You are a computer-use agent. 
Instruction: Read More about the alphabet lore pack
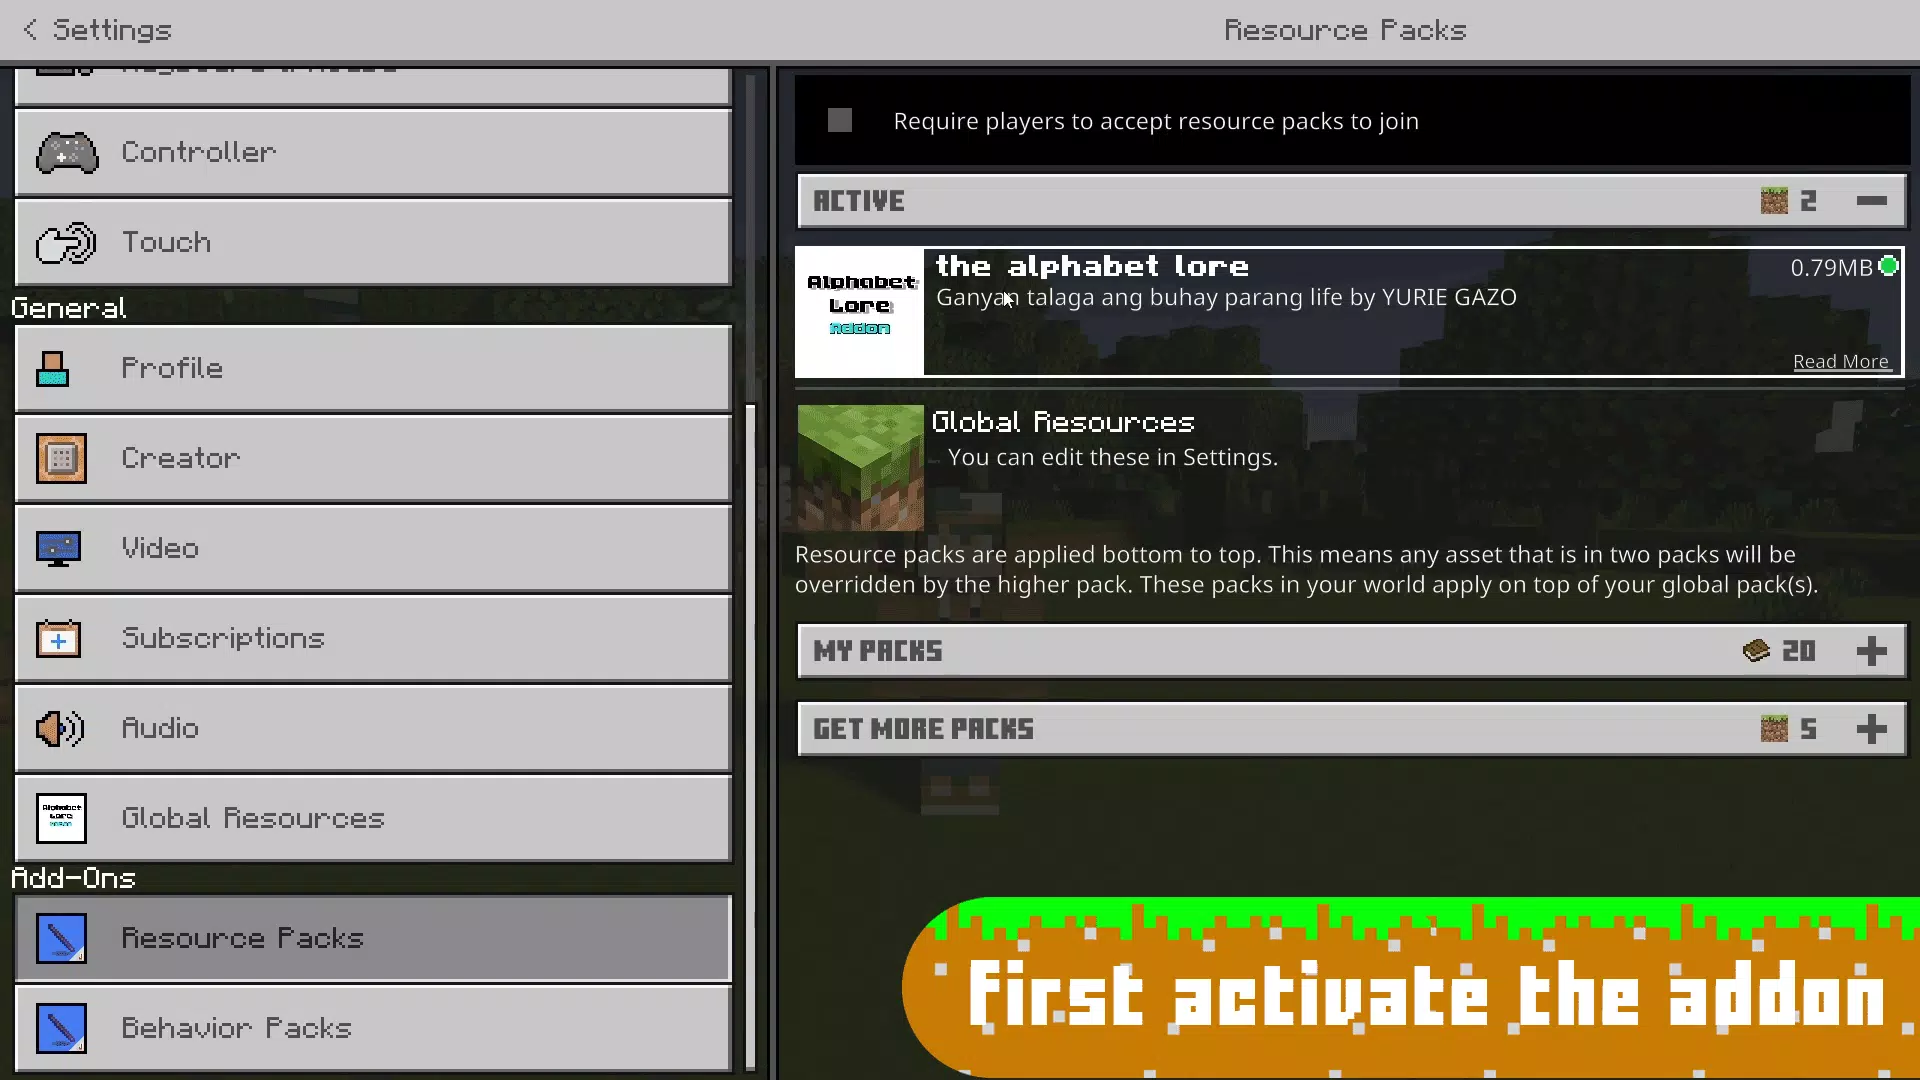tap(1840, 360)
